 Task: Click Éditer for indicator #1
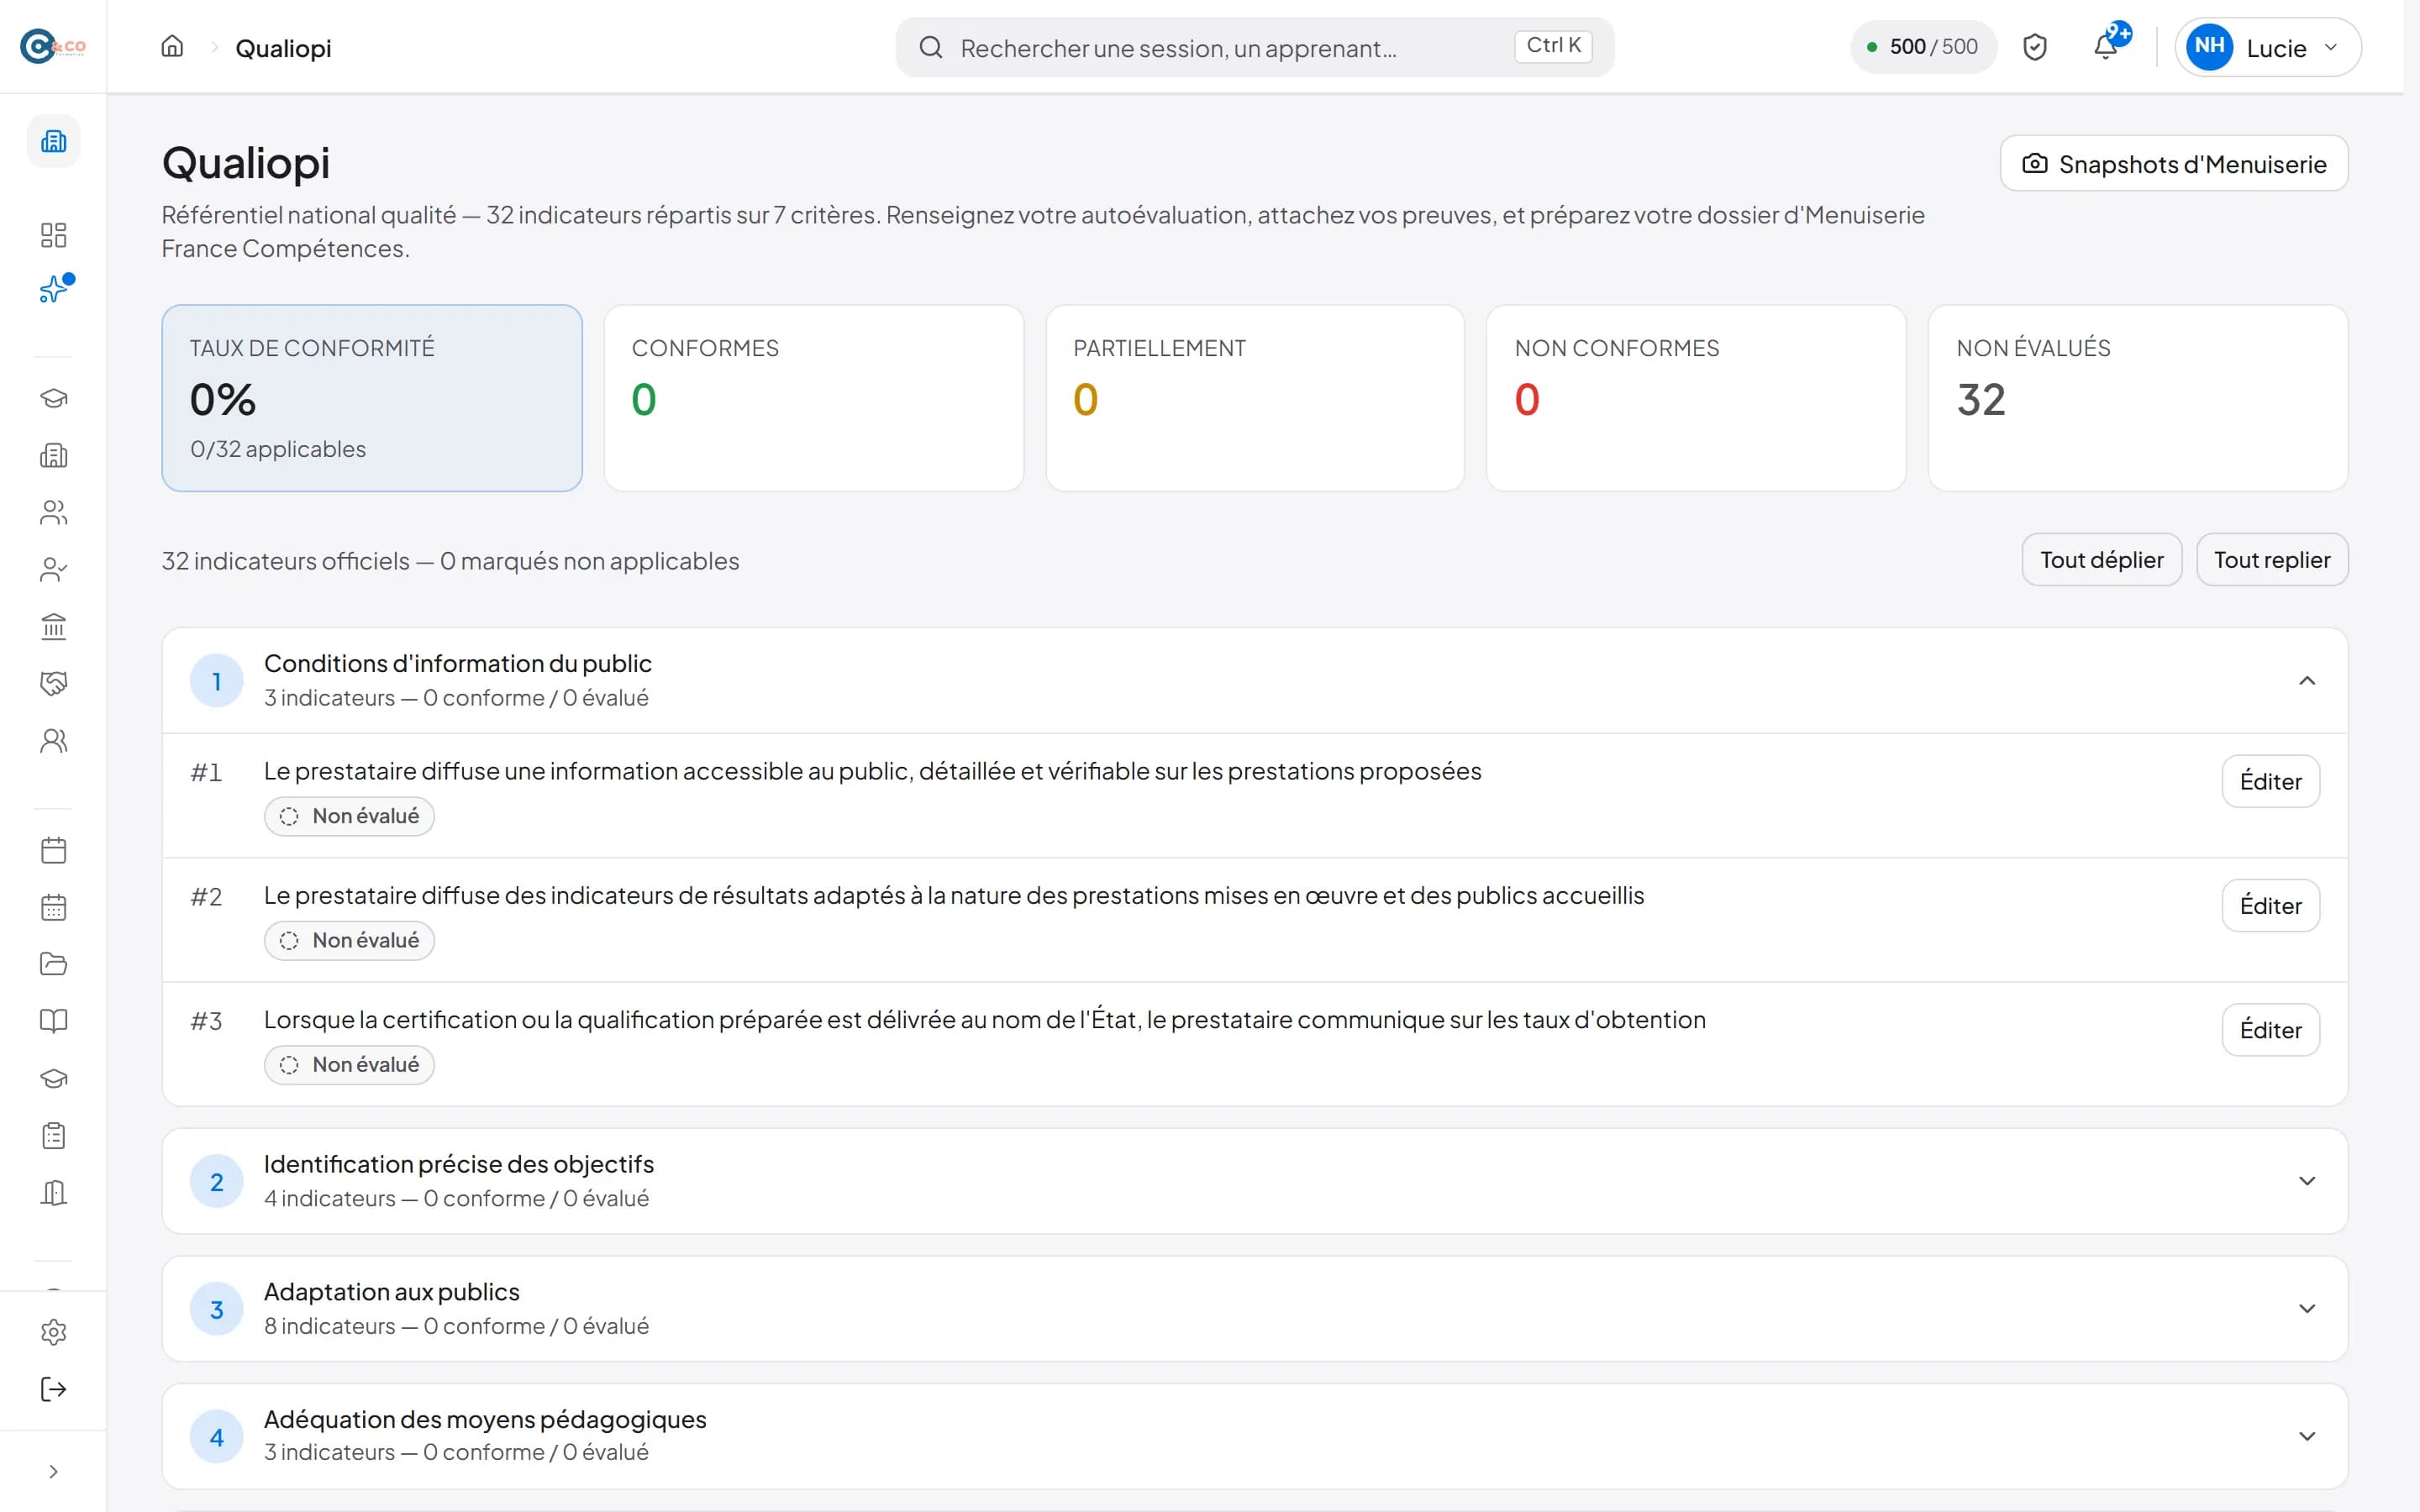point(2271,781)
